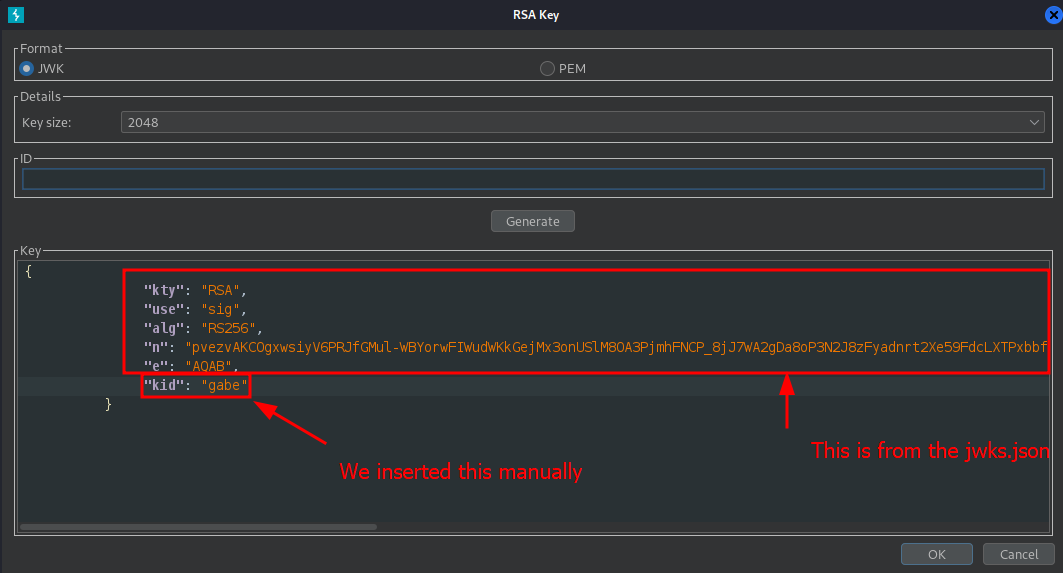Click the closing brace in the Key editor
Screen dimensions: 1063x573
click(x=108, y=404)
